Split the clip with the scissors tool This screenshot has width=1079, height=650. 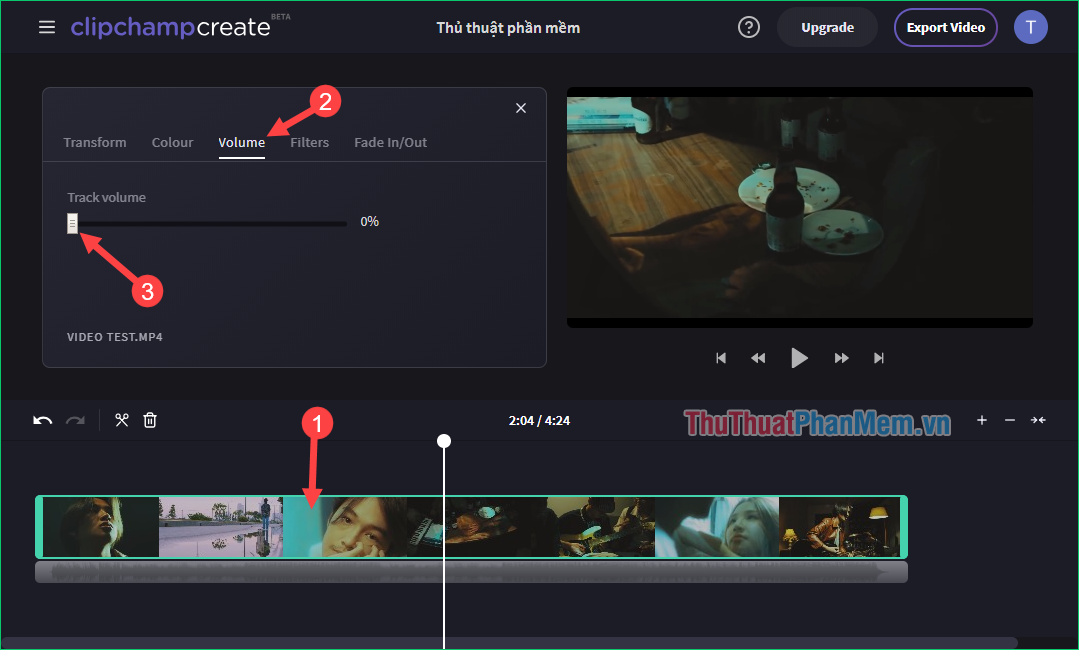tap(121, 420)
